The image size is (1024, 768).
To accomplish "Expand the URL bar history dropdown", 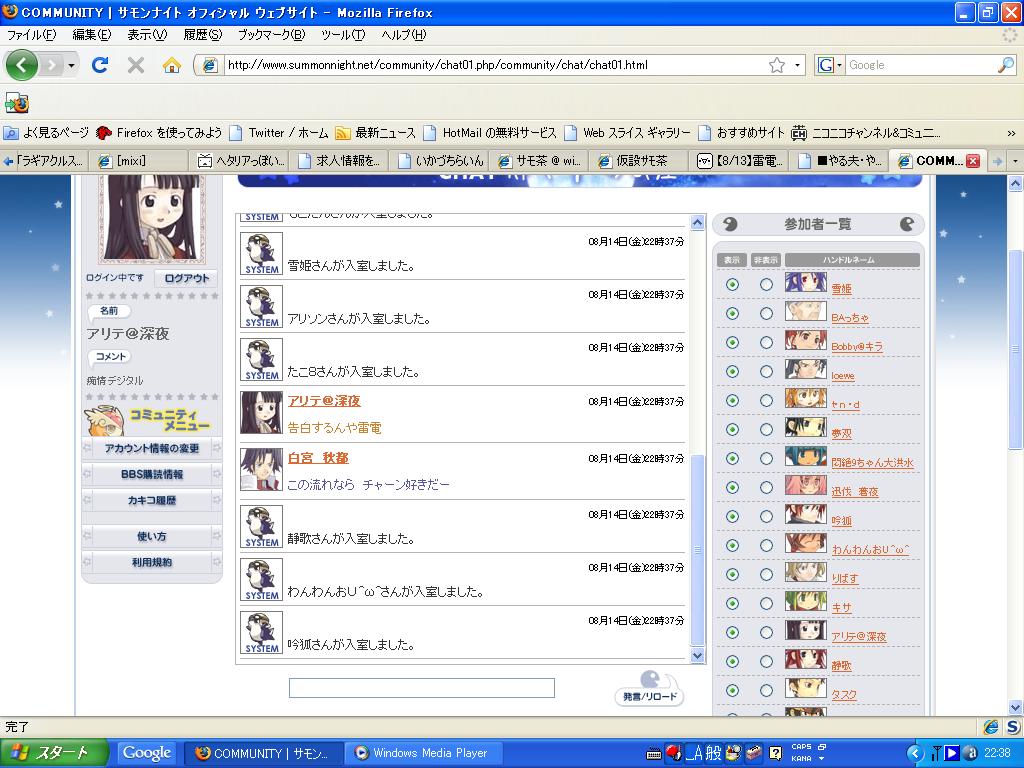I will (798, 65).
